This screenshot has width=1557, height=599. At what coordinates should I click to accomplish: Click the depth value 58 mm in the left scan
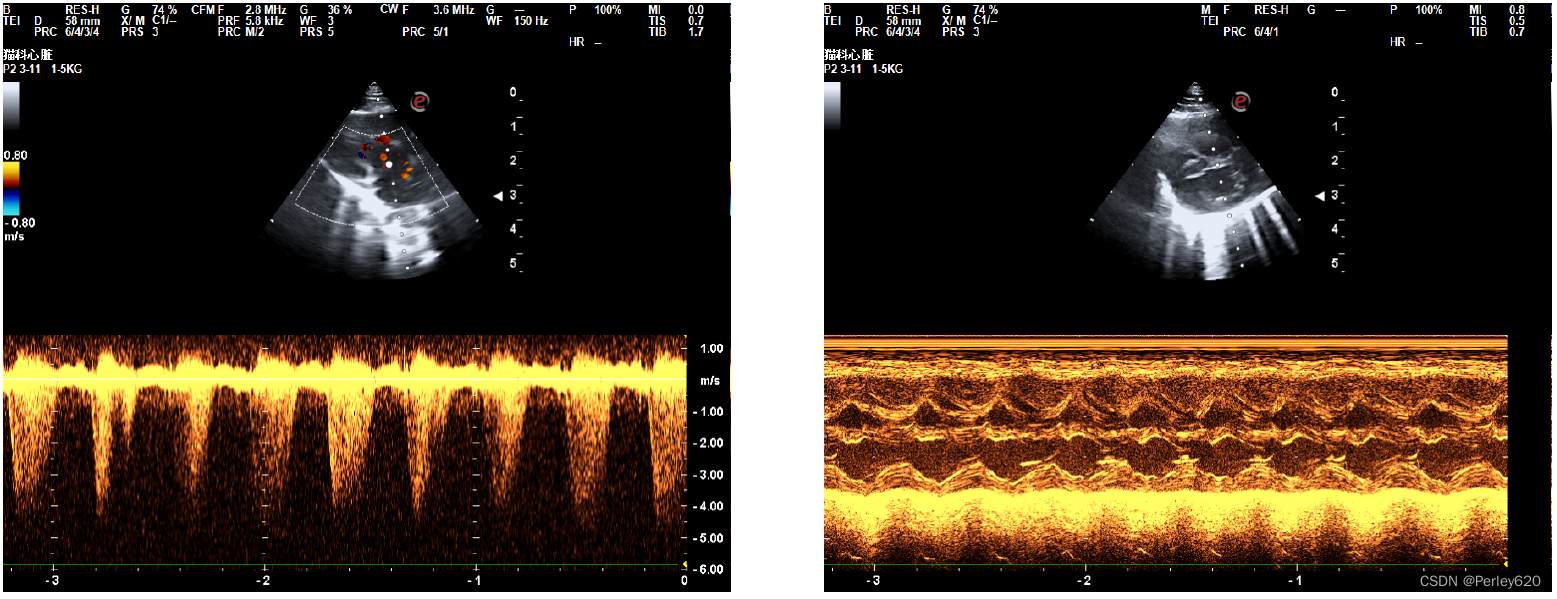pyautogui.click(x=82, y=20)
